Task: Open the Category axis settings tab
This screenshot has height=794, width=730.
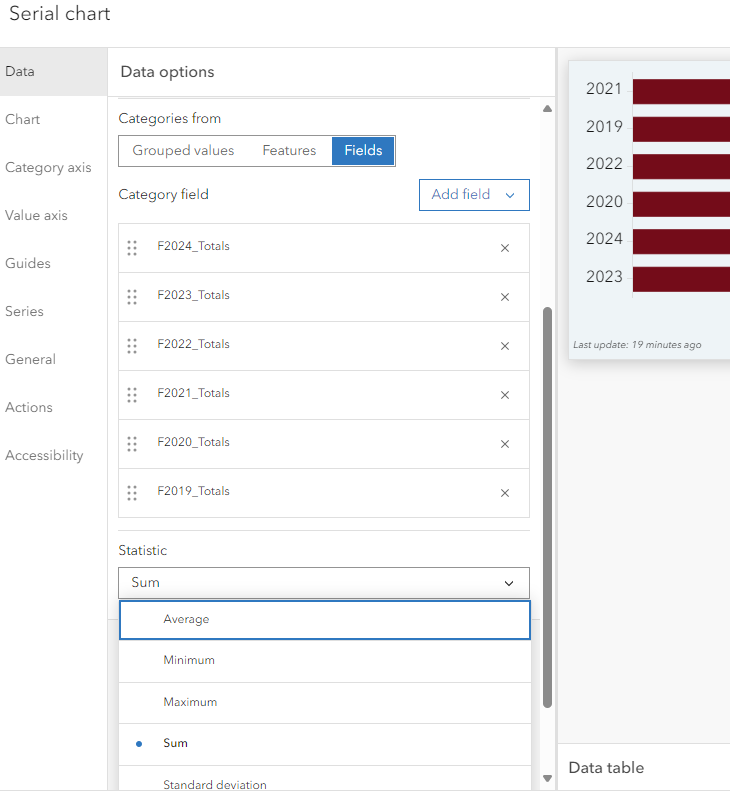Action: tap(48, 168)
